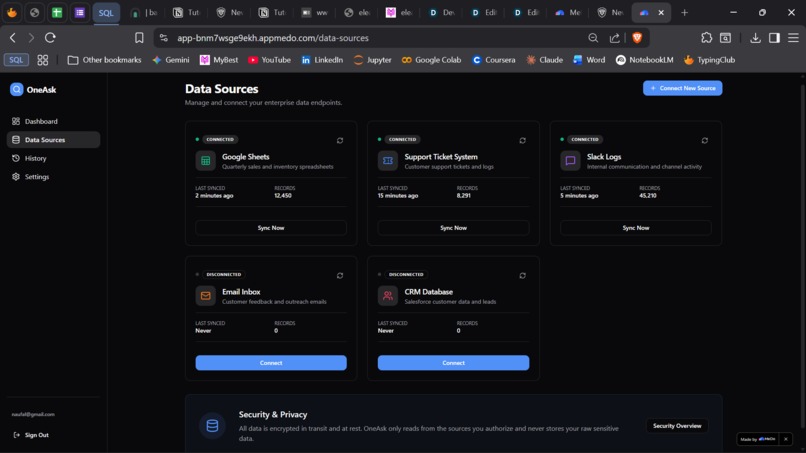Switch to the SQL browser tab
This screenshot has height=453, width=806.
(x=106, y=13)
